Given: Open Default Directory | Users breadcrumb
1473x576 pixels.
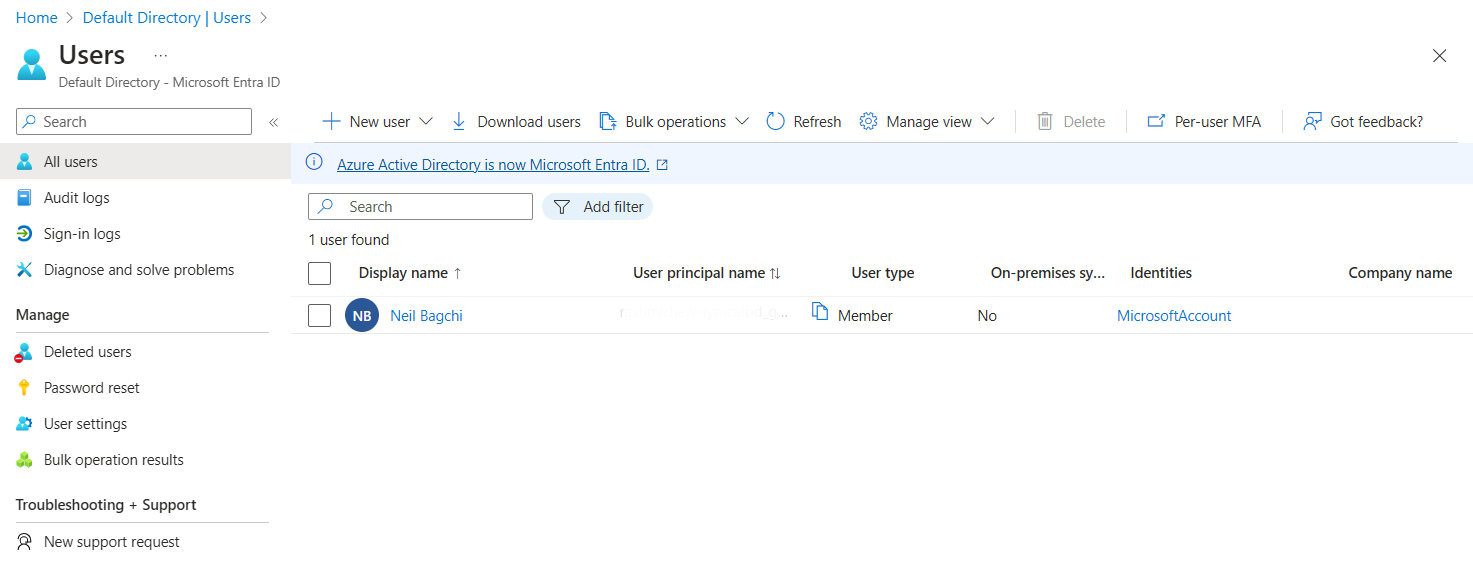Looking at the screenshot, I should coord(166,17).
